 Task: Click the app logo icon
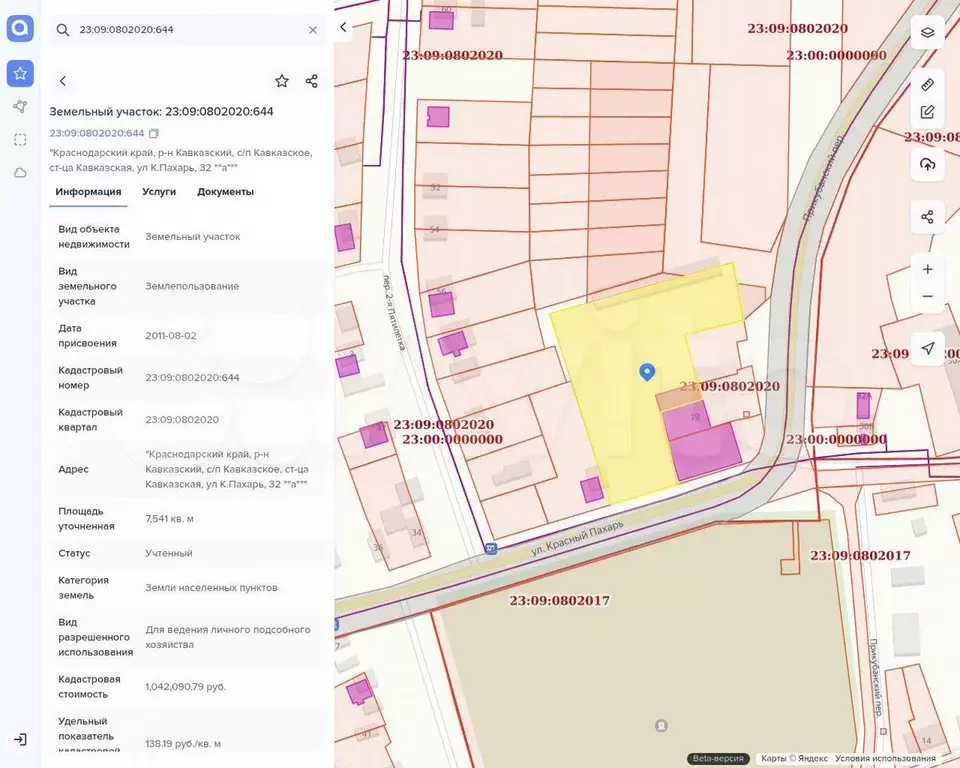[20, 28]
